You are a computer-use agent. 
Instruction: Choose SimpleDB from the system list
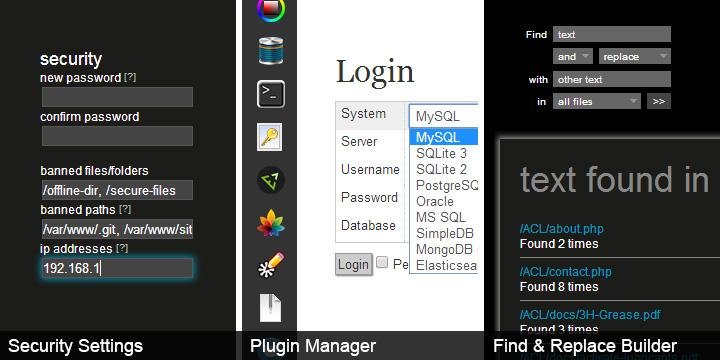(444, 233)
